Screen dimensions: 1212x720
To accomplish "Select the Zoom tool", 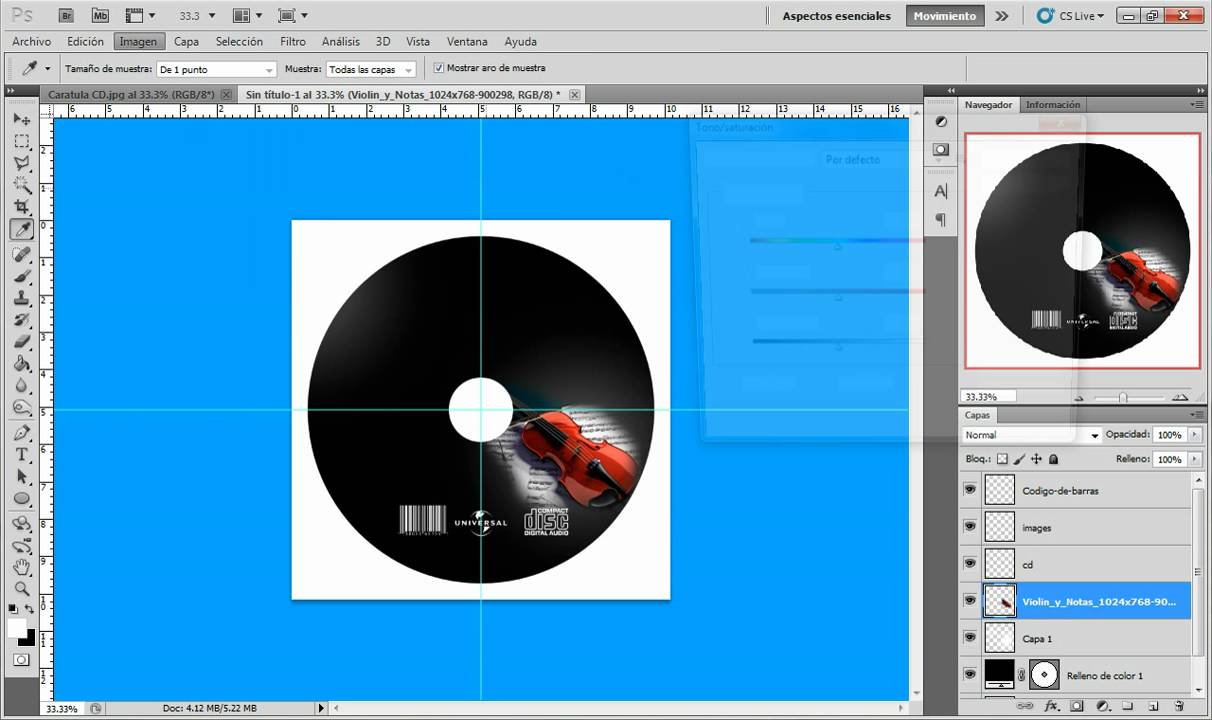I will pos(21,589).
